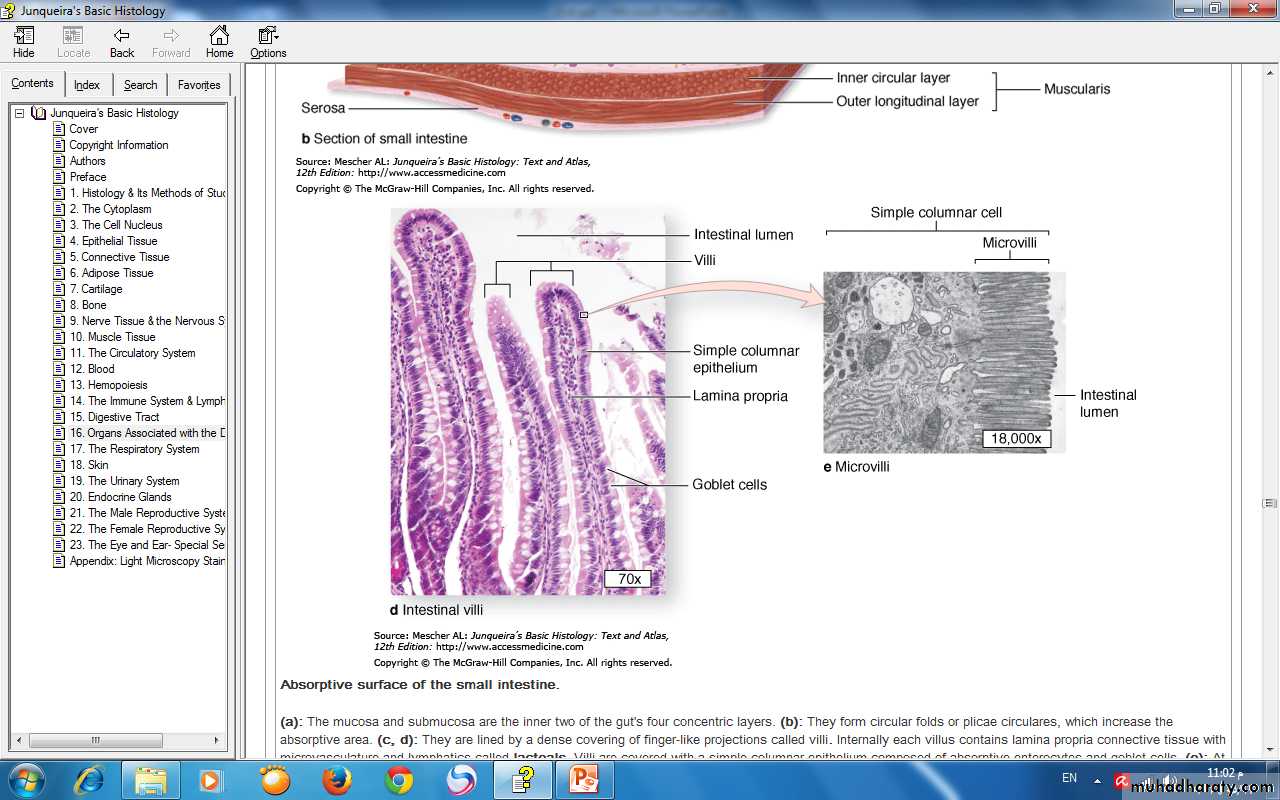
Task: Open PowerPoint from the taskbar
Action: point(583,780)
